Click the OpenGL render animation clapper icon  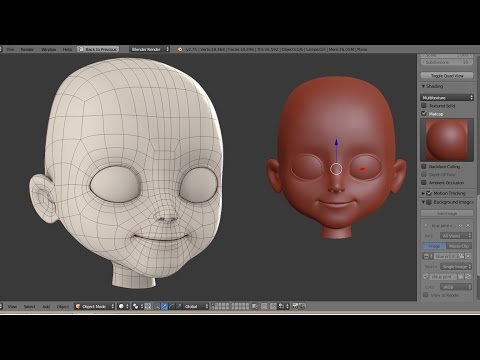tap(302, 306)
